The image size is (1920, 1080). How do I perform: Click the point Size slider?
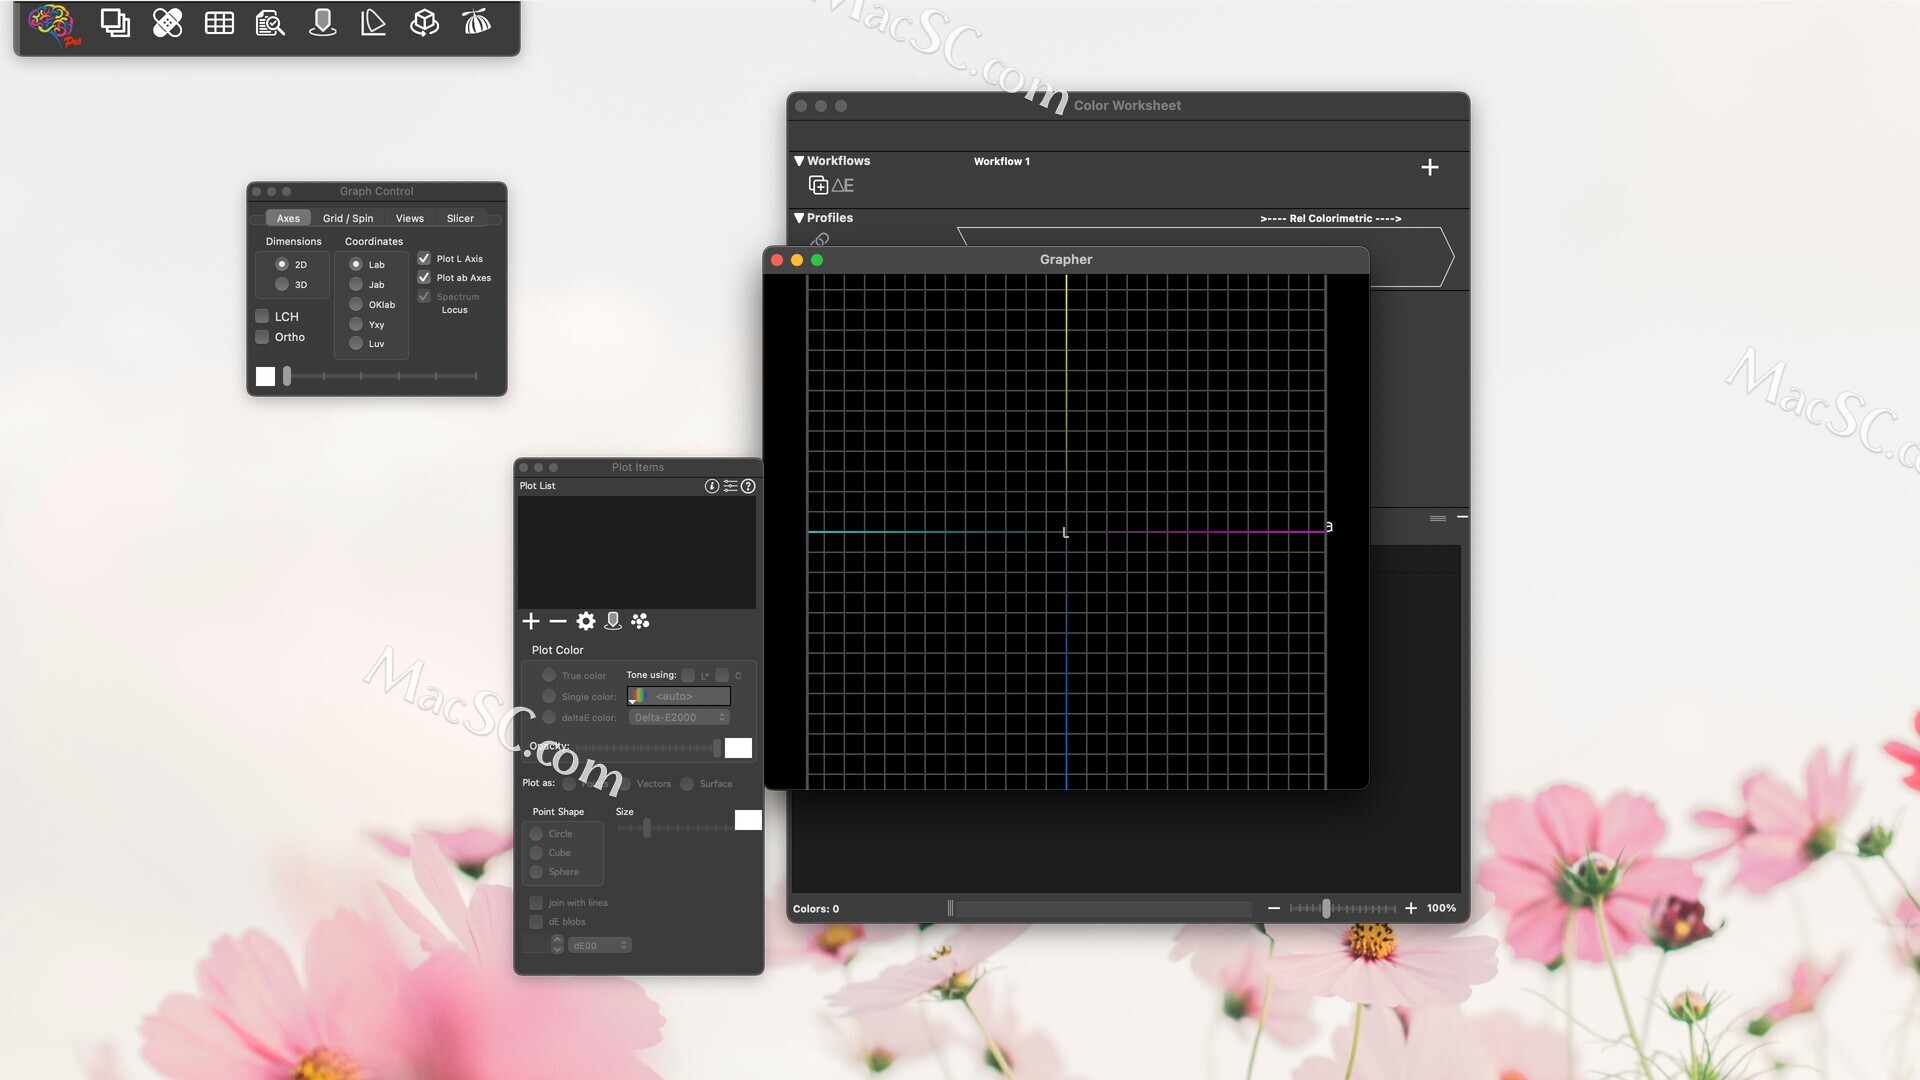click(x=673, y=828)
